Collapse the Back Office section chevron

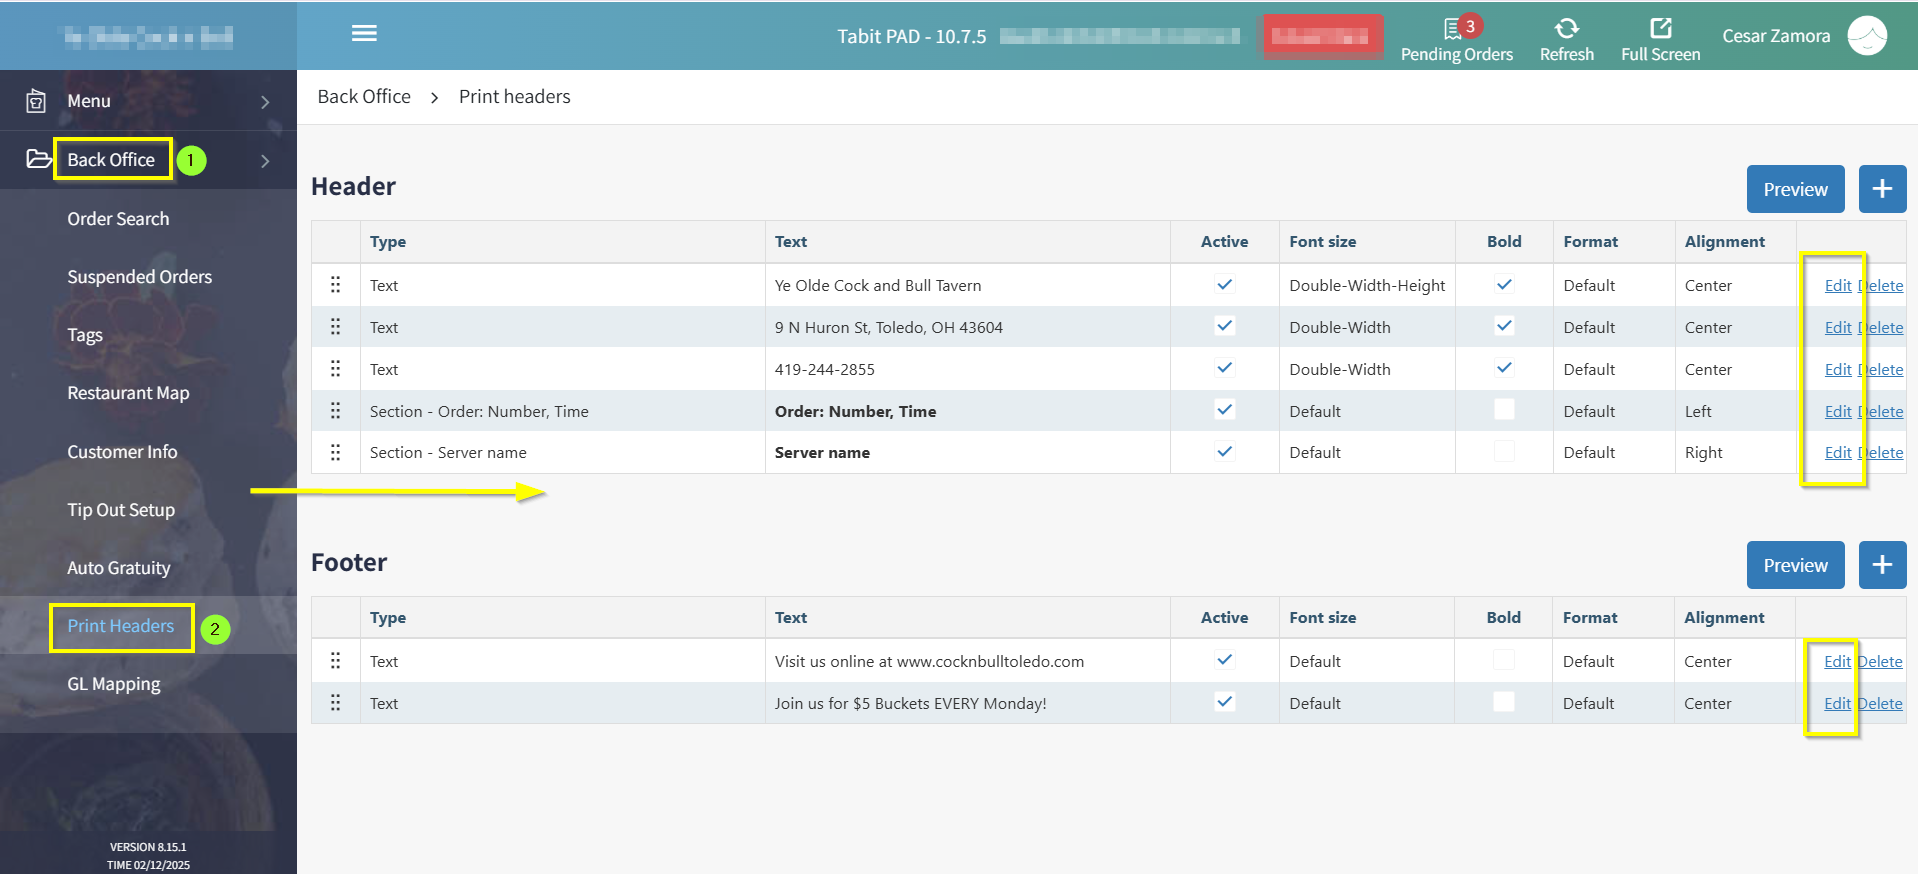click(x=265, y=161)
